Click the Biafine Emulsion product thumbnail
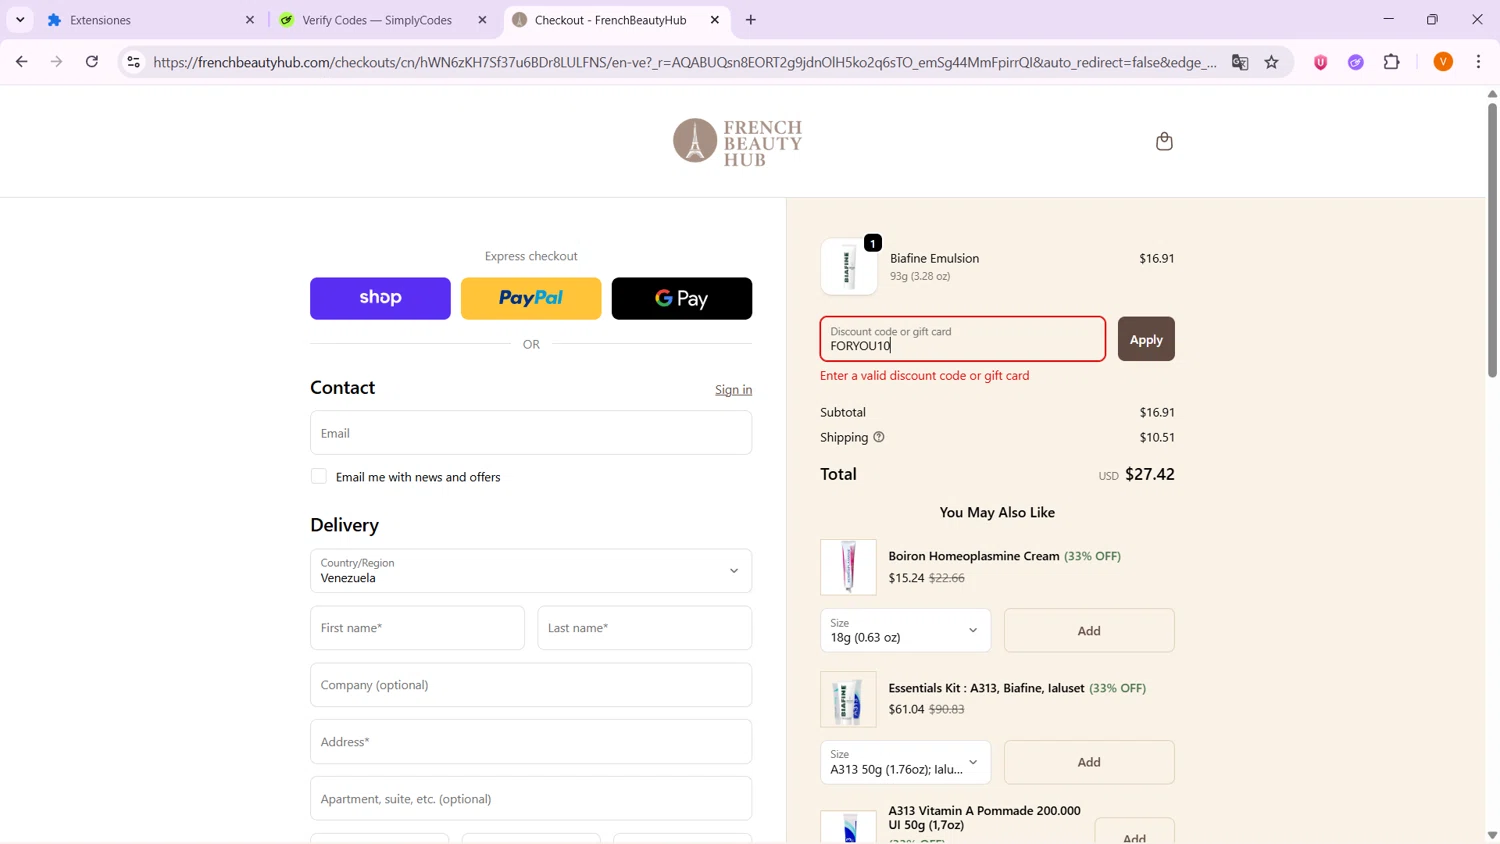Image resolution: width=1500 pixels, height=844 pixels. pos(849,266)
